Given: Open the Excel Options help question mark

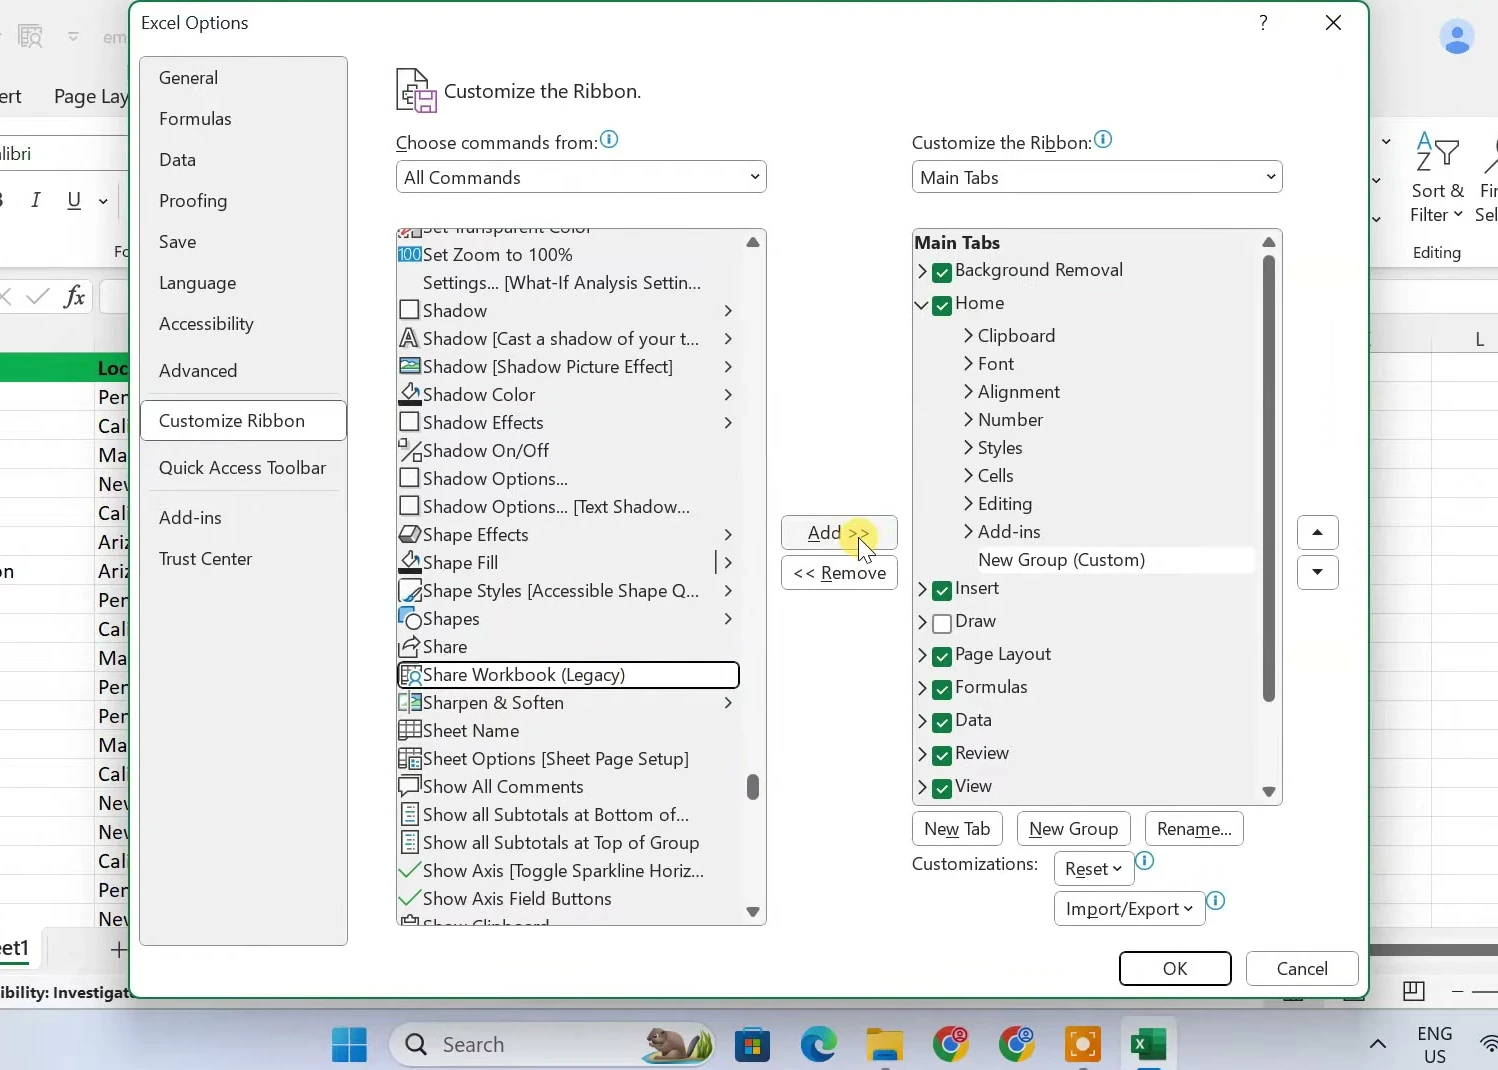Looking at the screenshot, I should coord(1264,23).
